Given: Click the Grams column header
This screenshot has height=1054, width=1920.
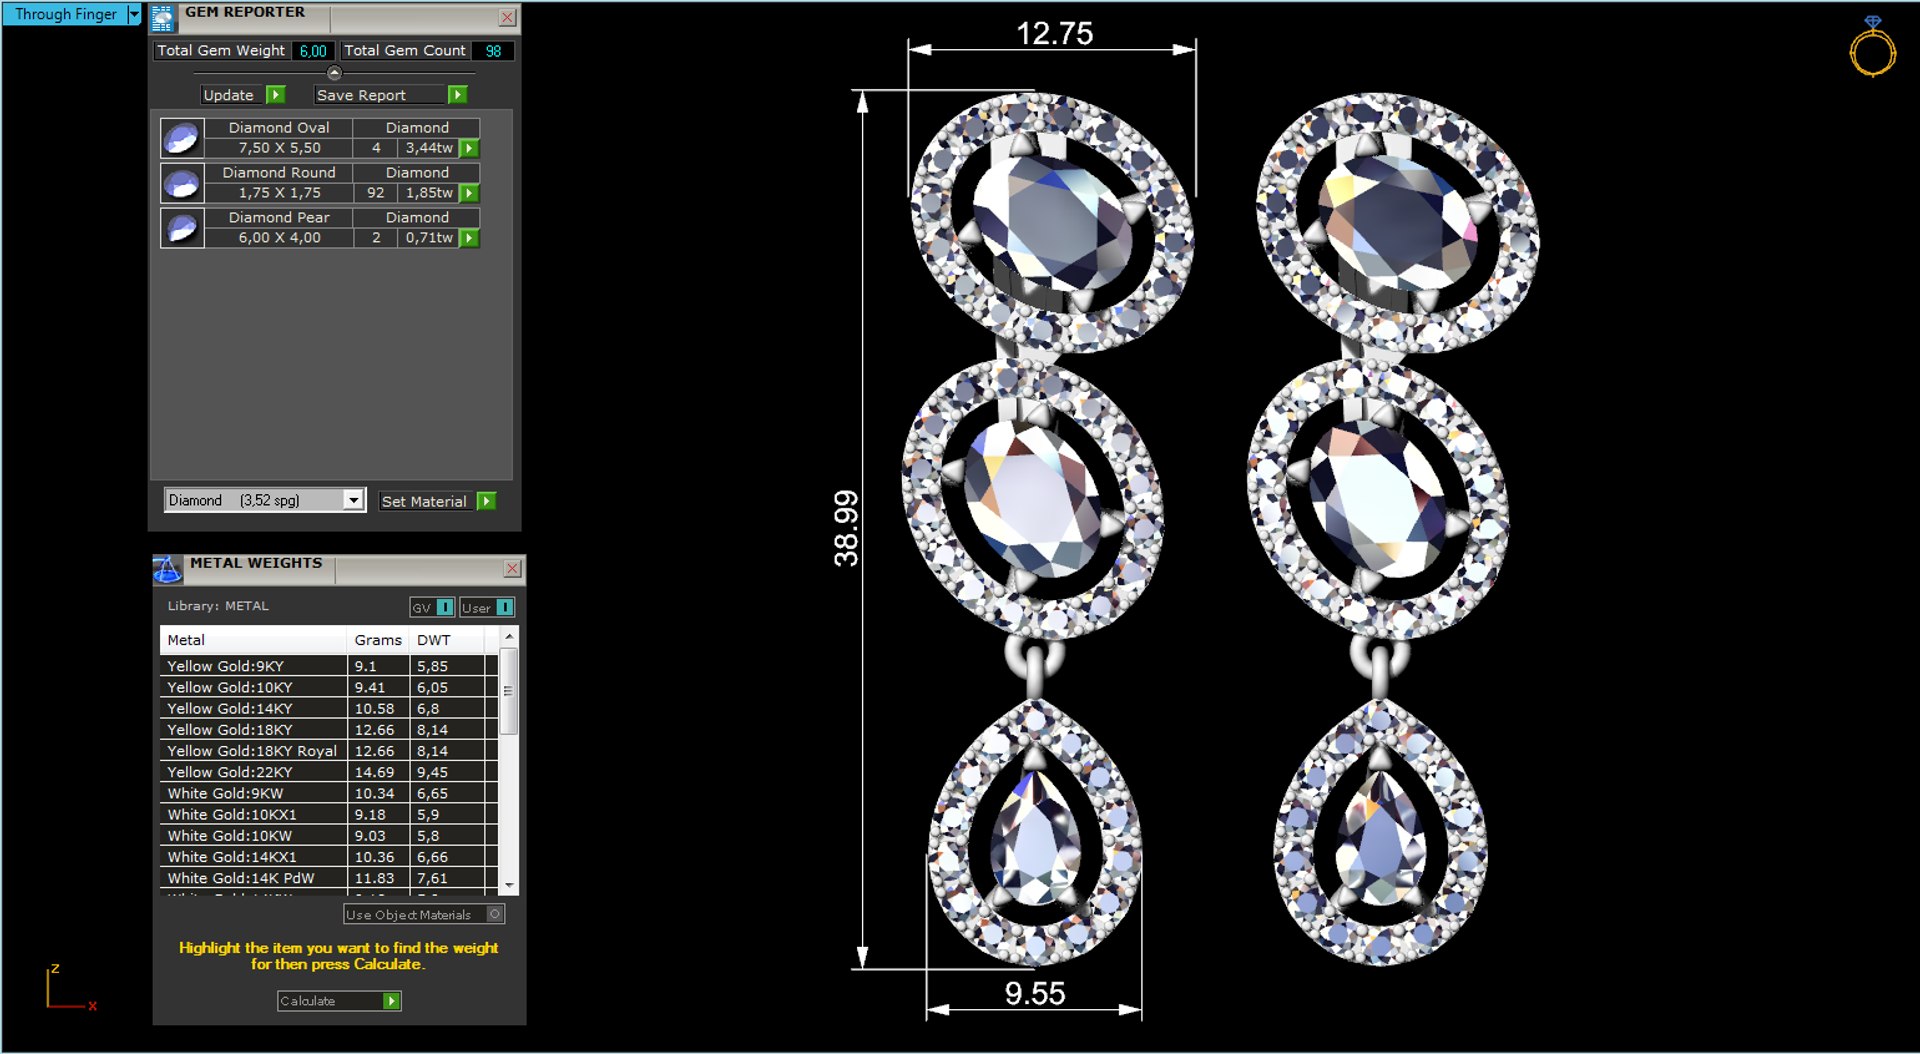Looking at the screenshot, I should point(378,640).
